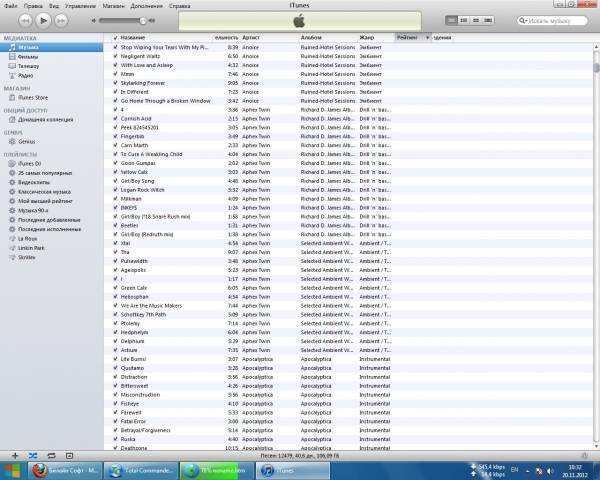This screenshot has width=600, height=480.
Task: Select the Skylarking Forever track row
Action: 348,83
